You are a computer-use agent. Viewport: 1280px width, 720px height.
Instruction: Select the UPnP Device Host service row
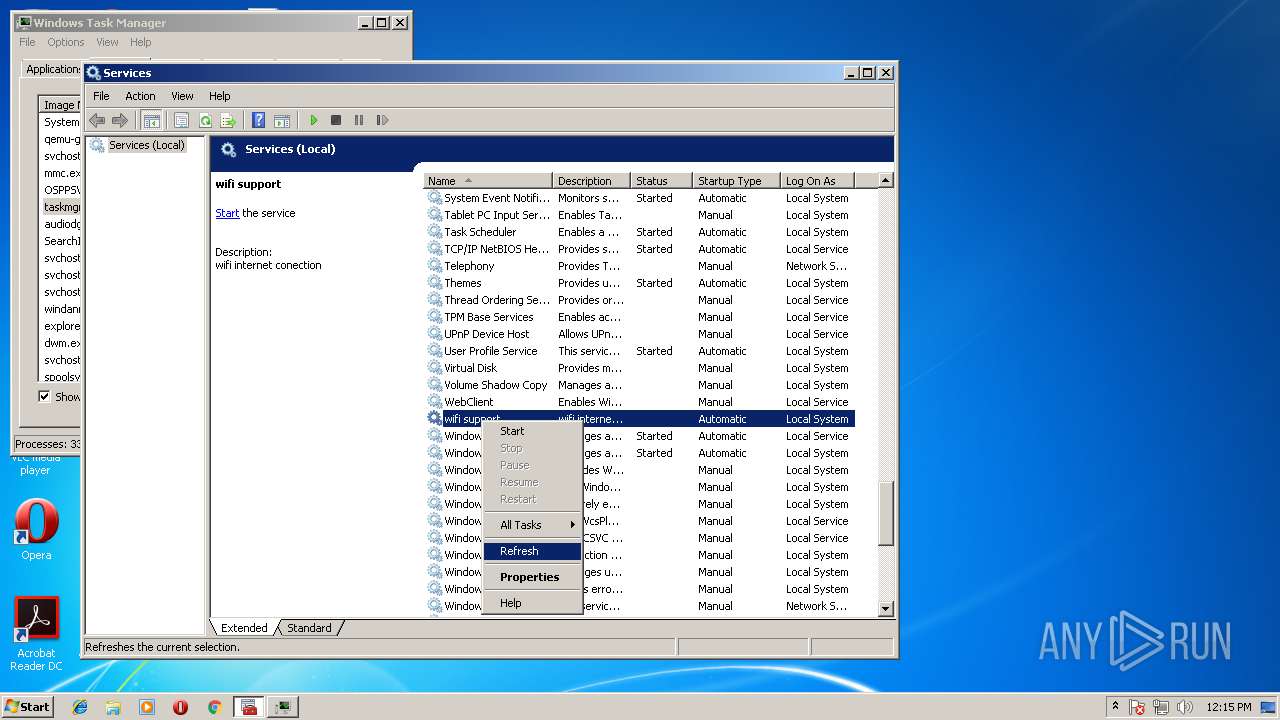pos(640,334)
